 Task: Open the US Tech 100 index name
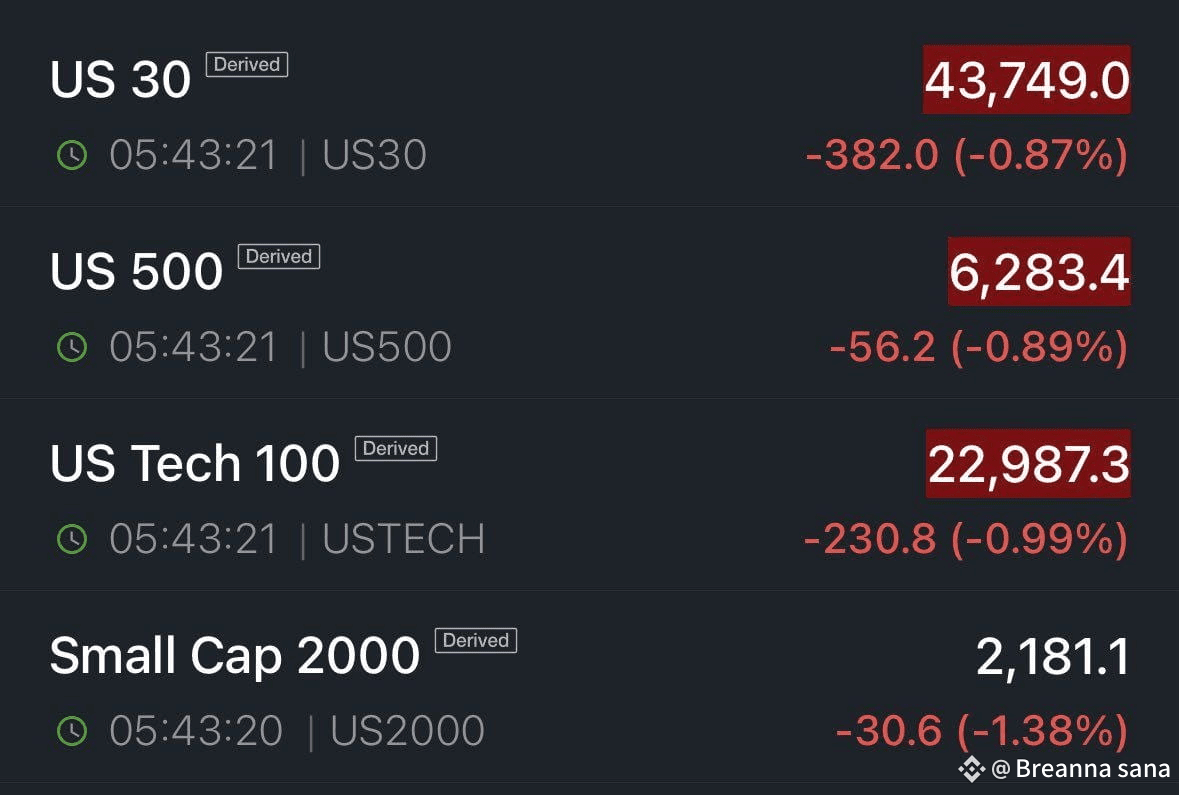pos(195,464)
